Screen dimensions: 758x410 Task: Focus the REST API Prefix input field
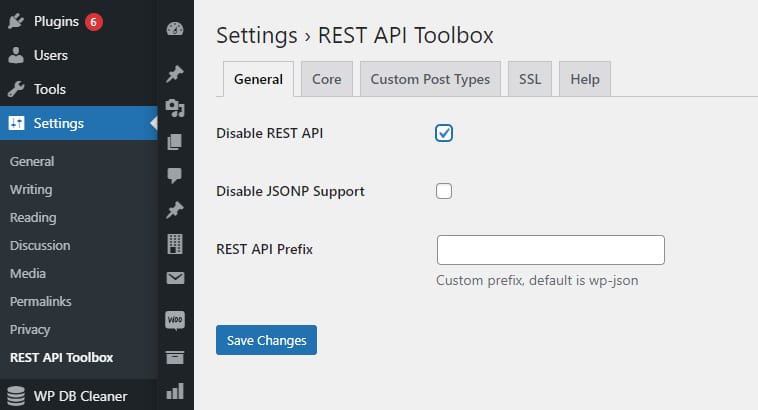pos(551,250)
